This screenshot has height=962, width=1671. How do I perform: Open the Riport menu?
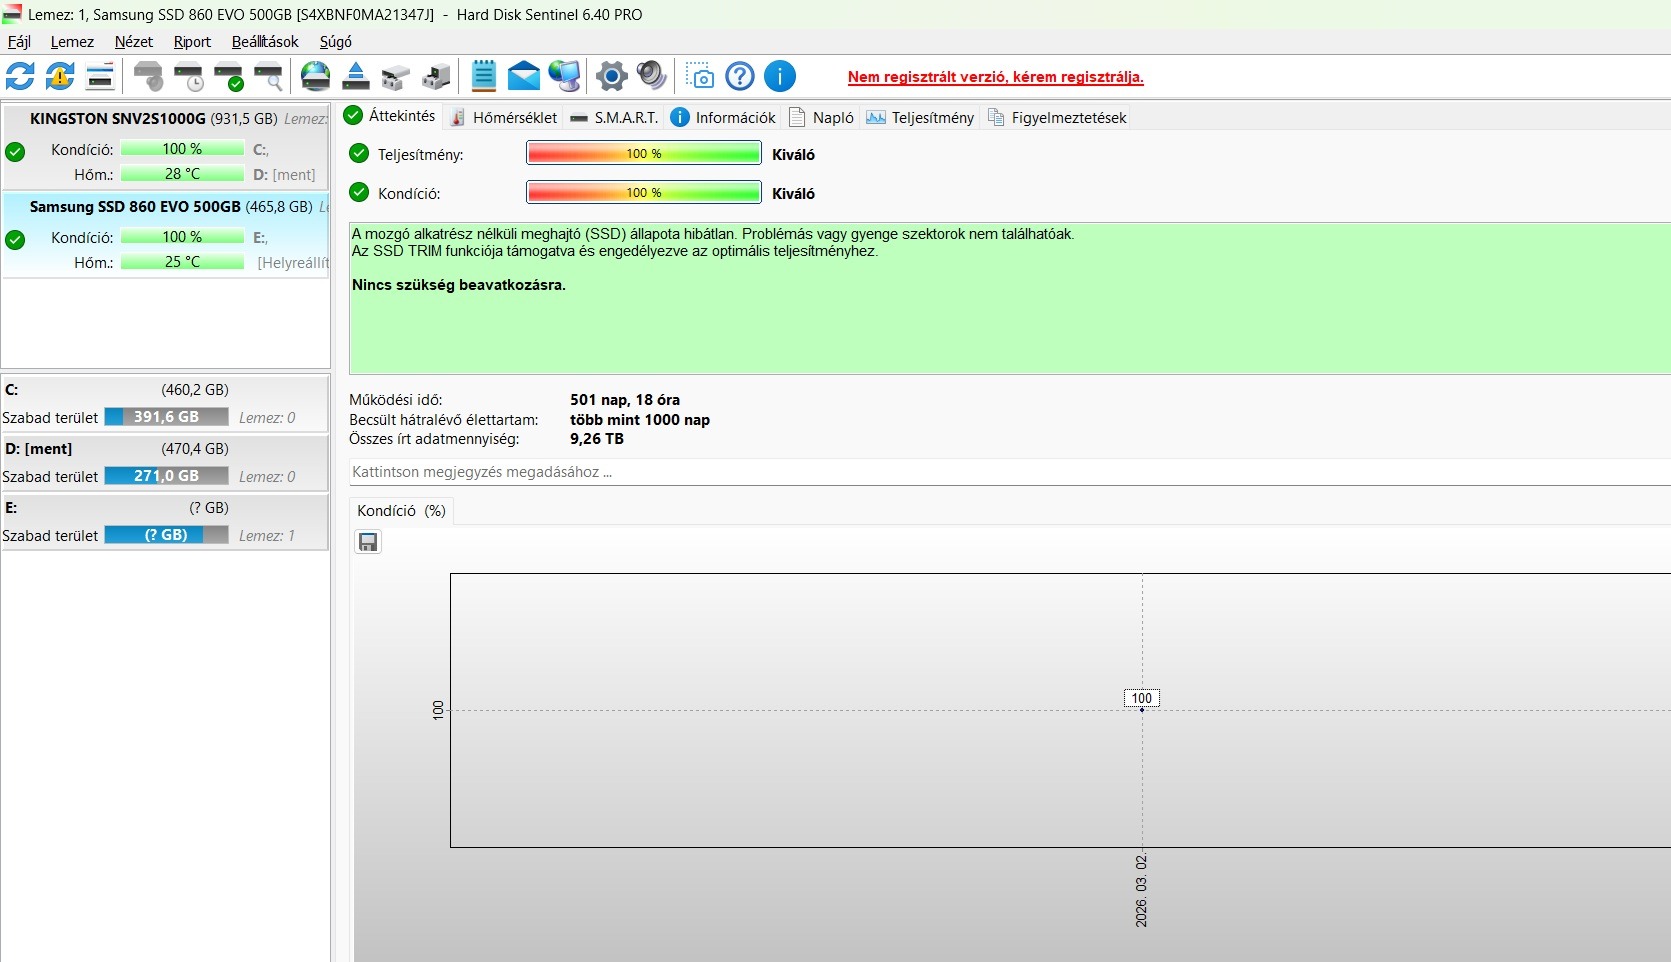(x=192, y=42)
